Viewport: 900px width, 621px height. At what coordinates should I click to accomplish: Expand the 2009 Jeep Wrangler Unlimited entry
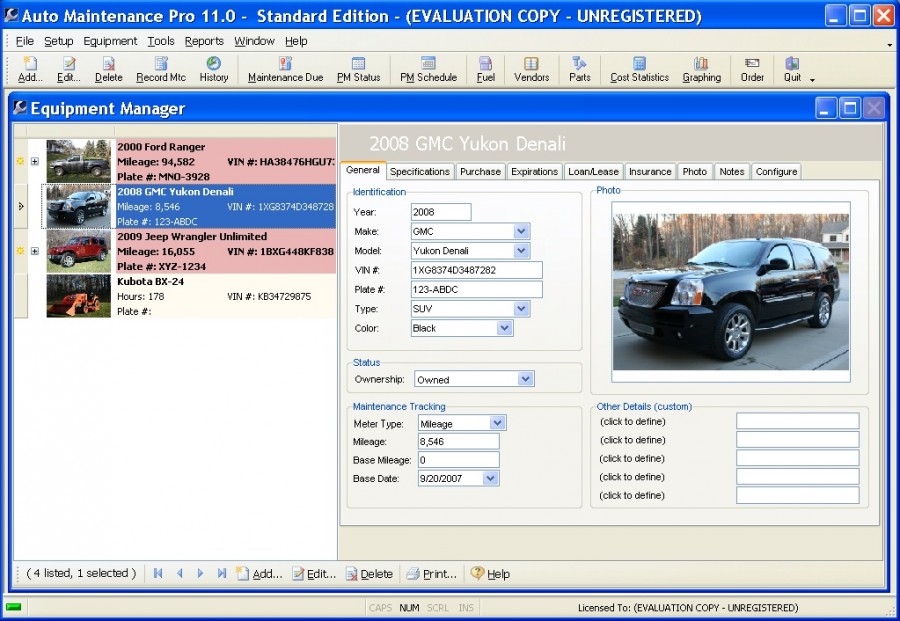pos(35,250)
